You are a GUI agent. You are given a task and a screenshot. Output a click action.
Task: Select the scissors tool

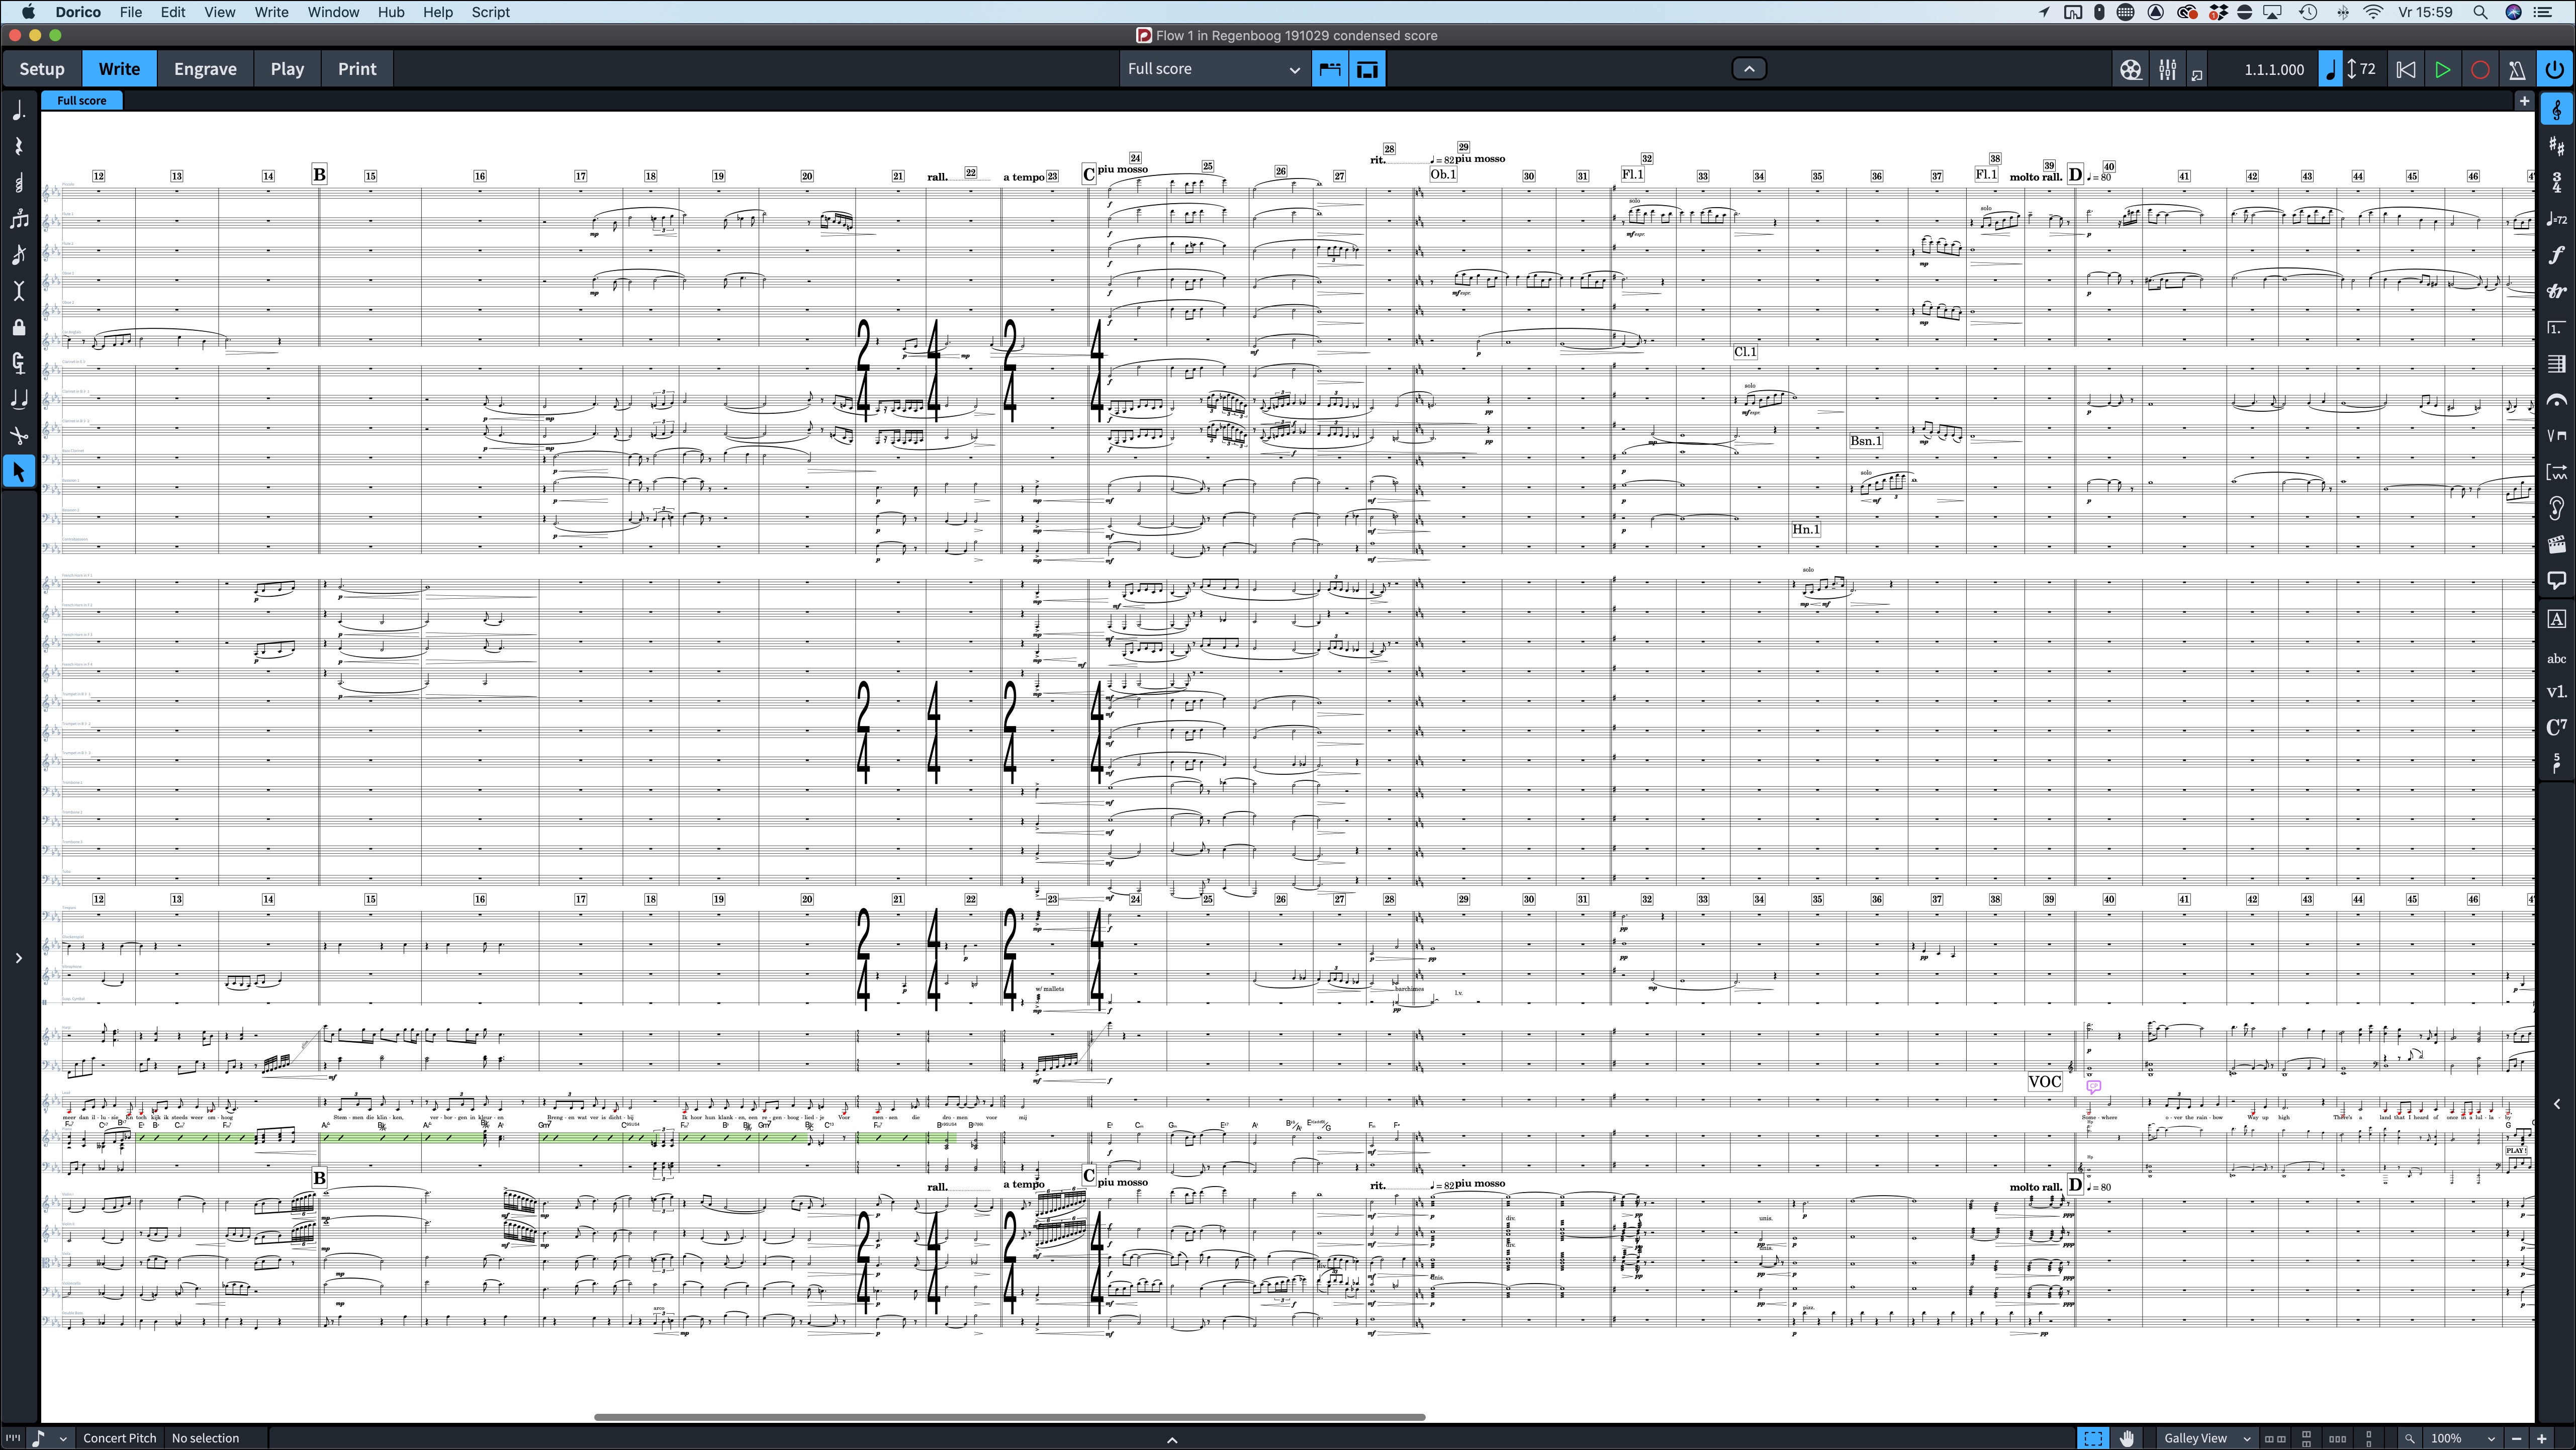[x=19, y=435]
